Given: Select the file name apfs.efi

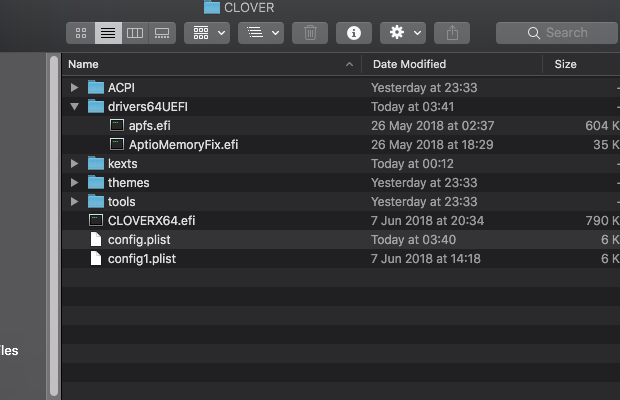Looking at the screenshot, I should [x=149, y=126].
